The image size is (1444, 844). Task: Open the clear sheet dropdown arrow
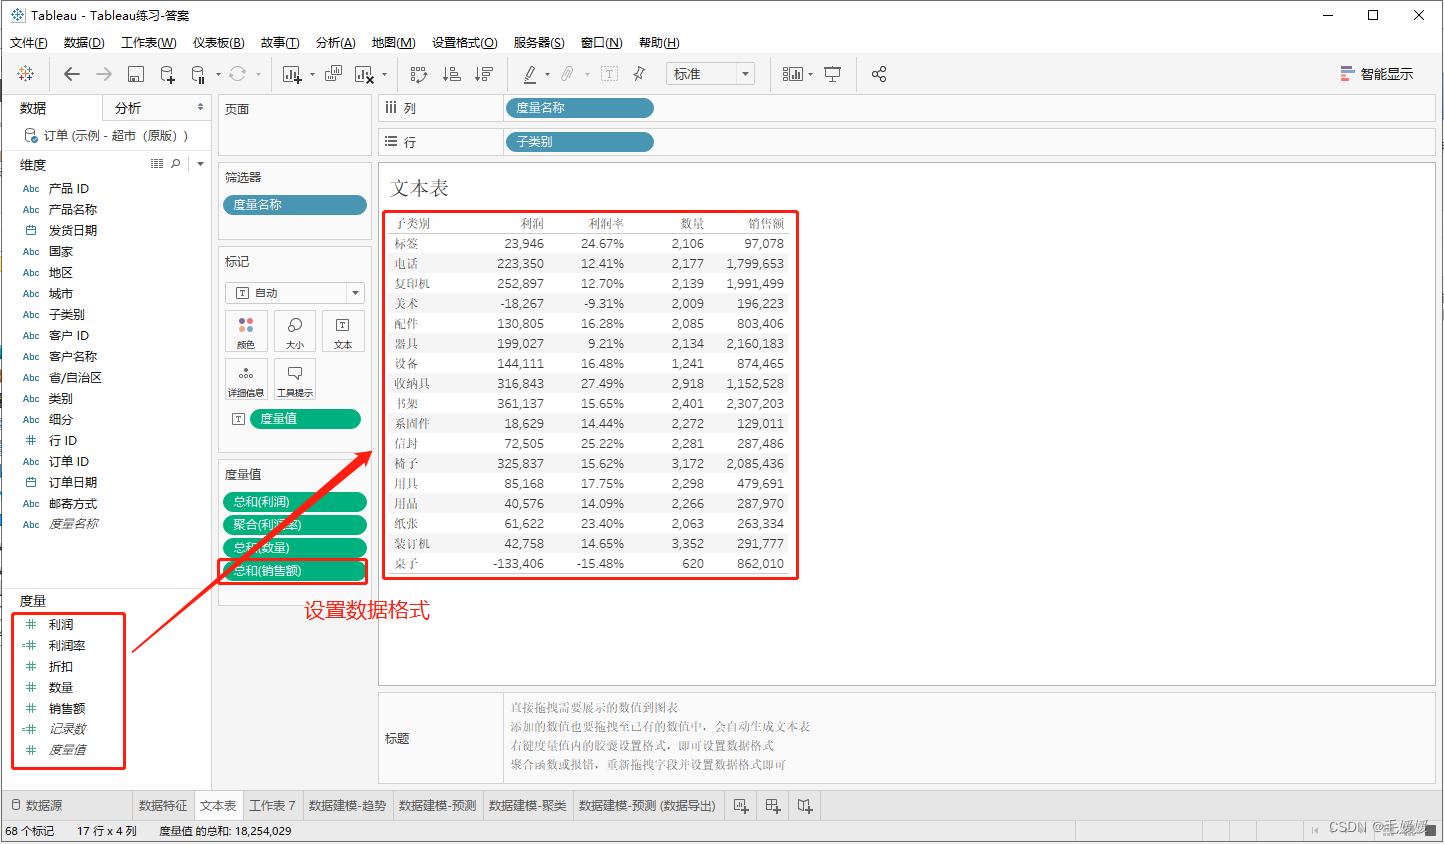coord(384,74)
